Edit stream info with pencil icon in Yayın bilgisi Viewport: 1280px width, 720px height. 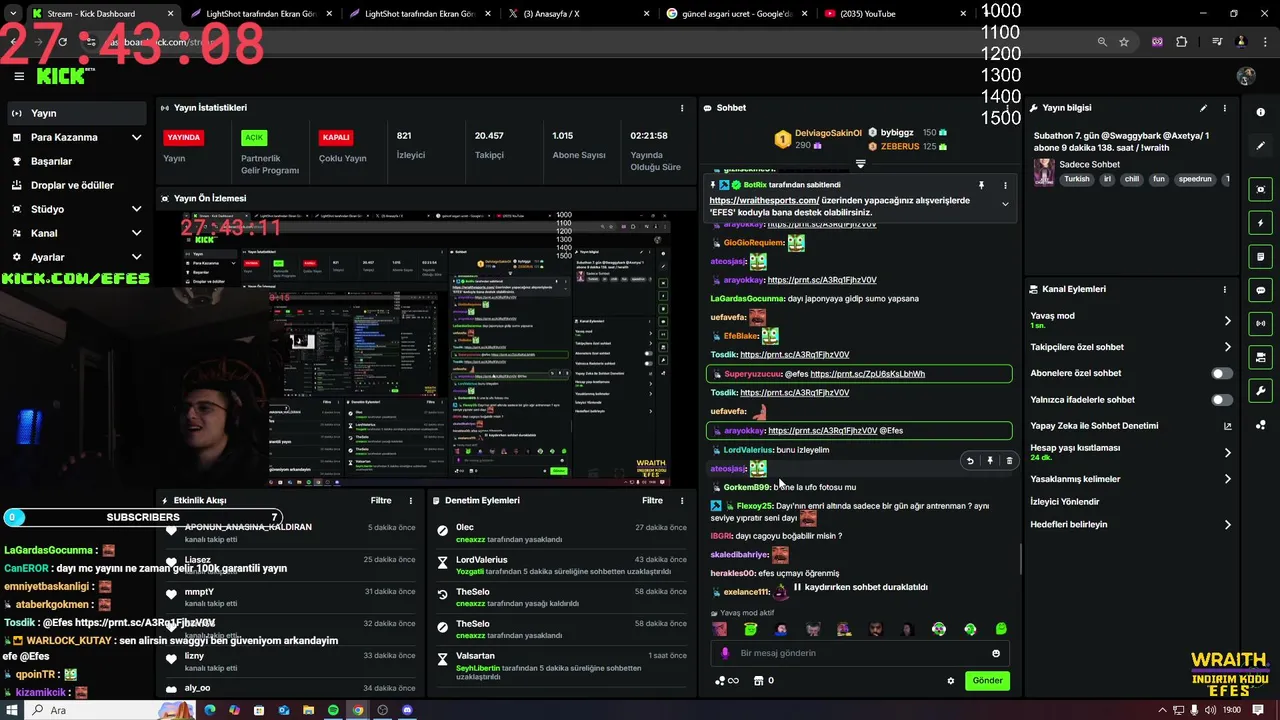(1203, 108)
